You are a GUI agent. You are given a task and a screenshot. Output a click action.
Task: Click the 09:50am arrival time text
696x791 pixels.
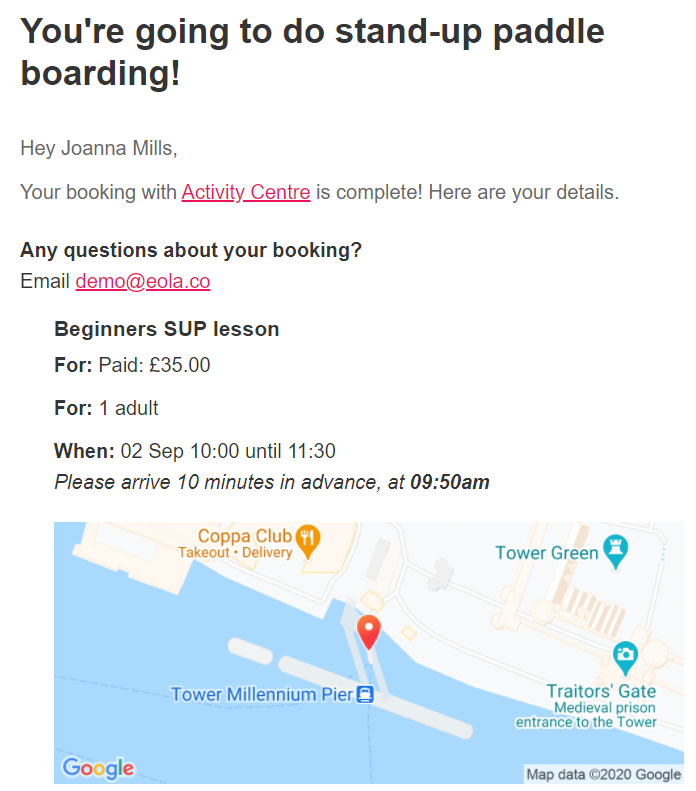pos(450,482)
